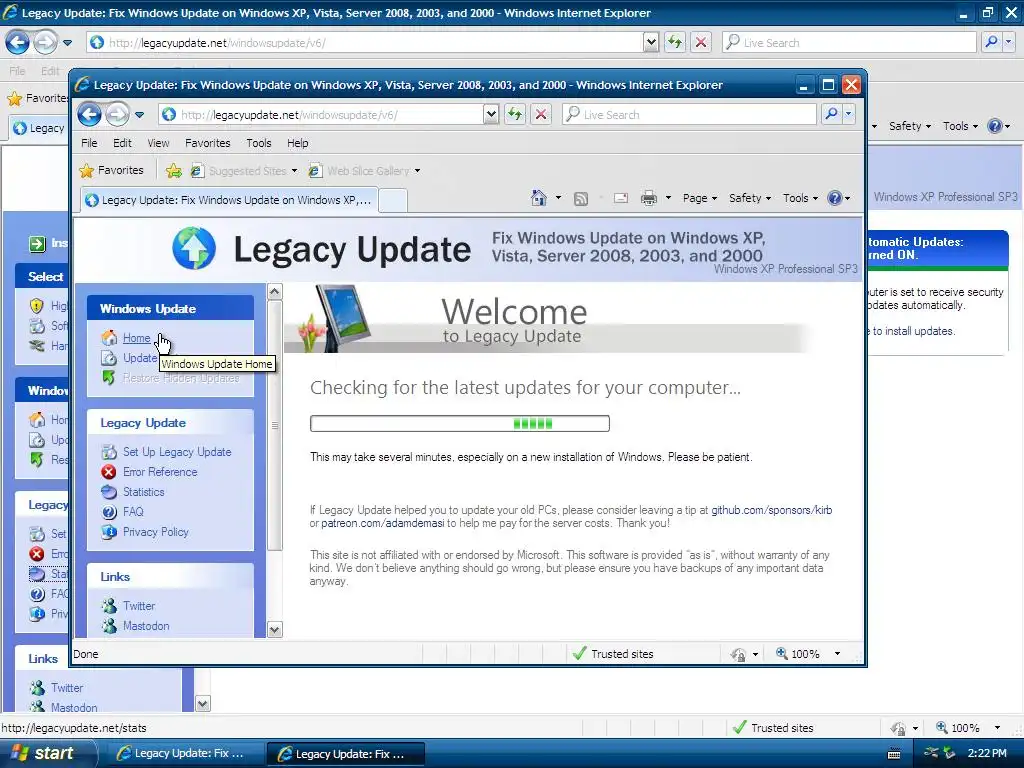Open the Safety dropdown in the front window

750,198
